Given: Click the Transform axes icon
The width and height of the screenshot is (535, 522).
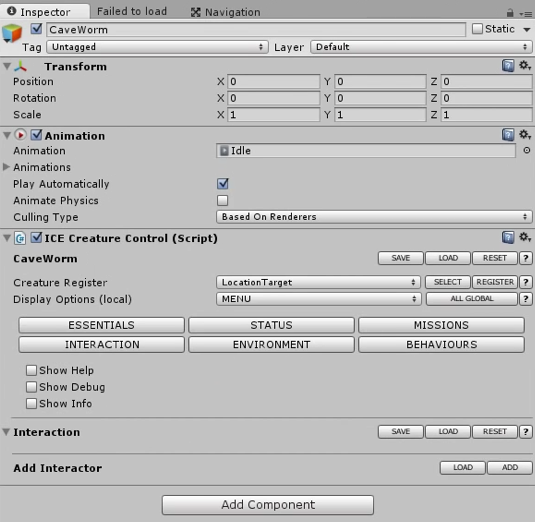Looking at the screenshot, I should (20, 66).
